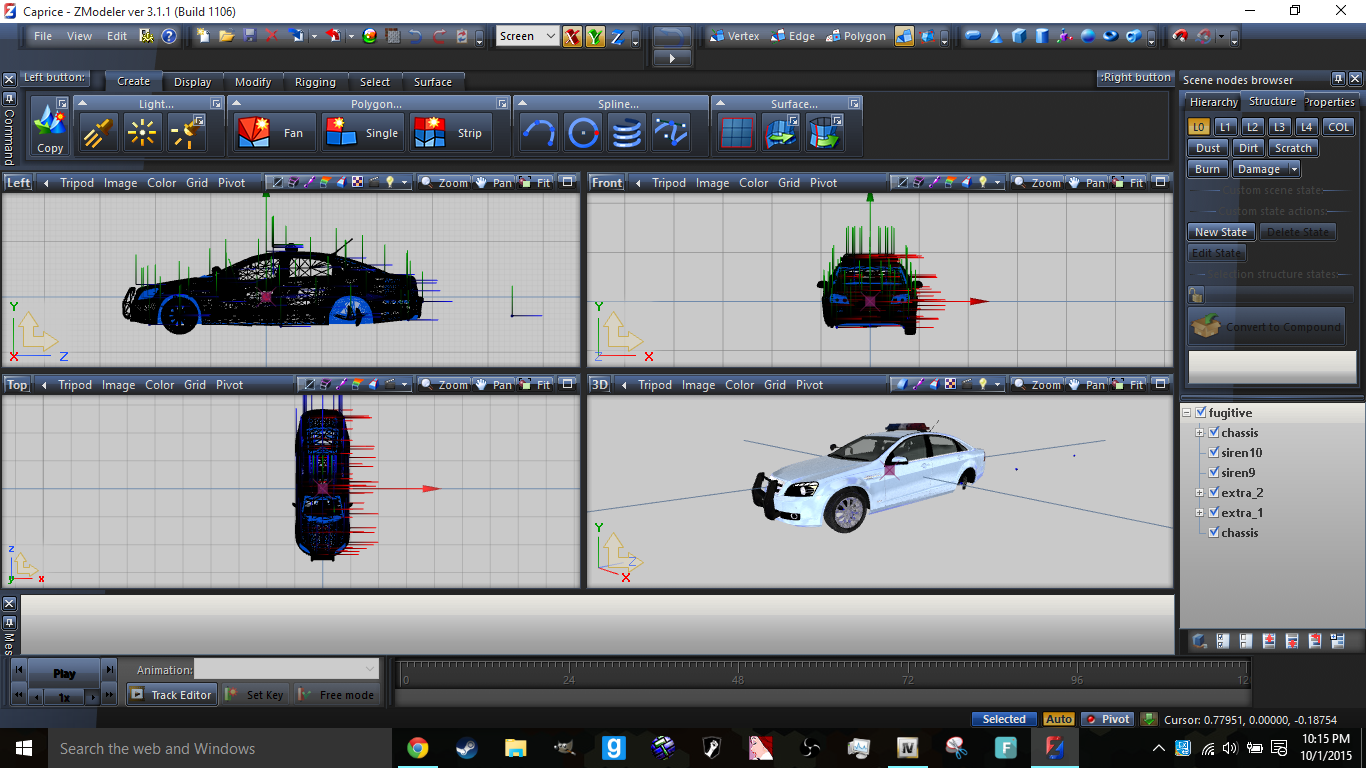Activate the red magnet snap tool
This screenshot has width=1366, height=768.
pyautogui.click(x=1181, y=36)
